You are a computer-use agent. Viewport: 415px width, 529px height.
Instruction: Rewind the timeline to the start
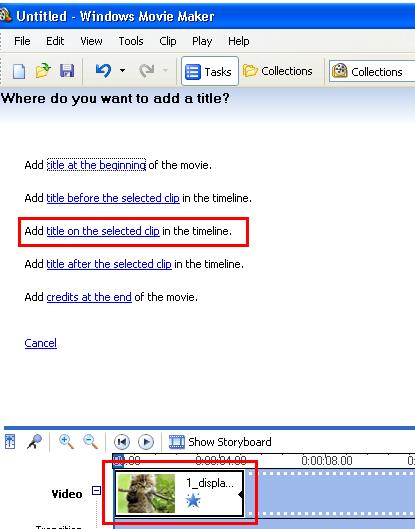tap(122, 442)
